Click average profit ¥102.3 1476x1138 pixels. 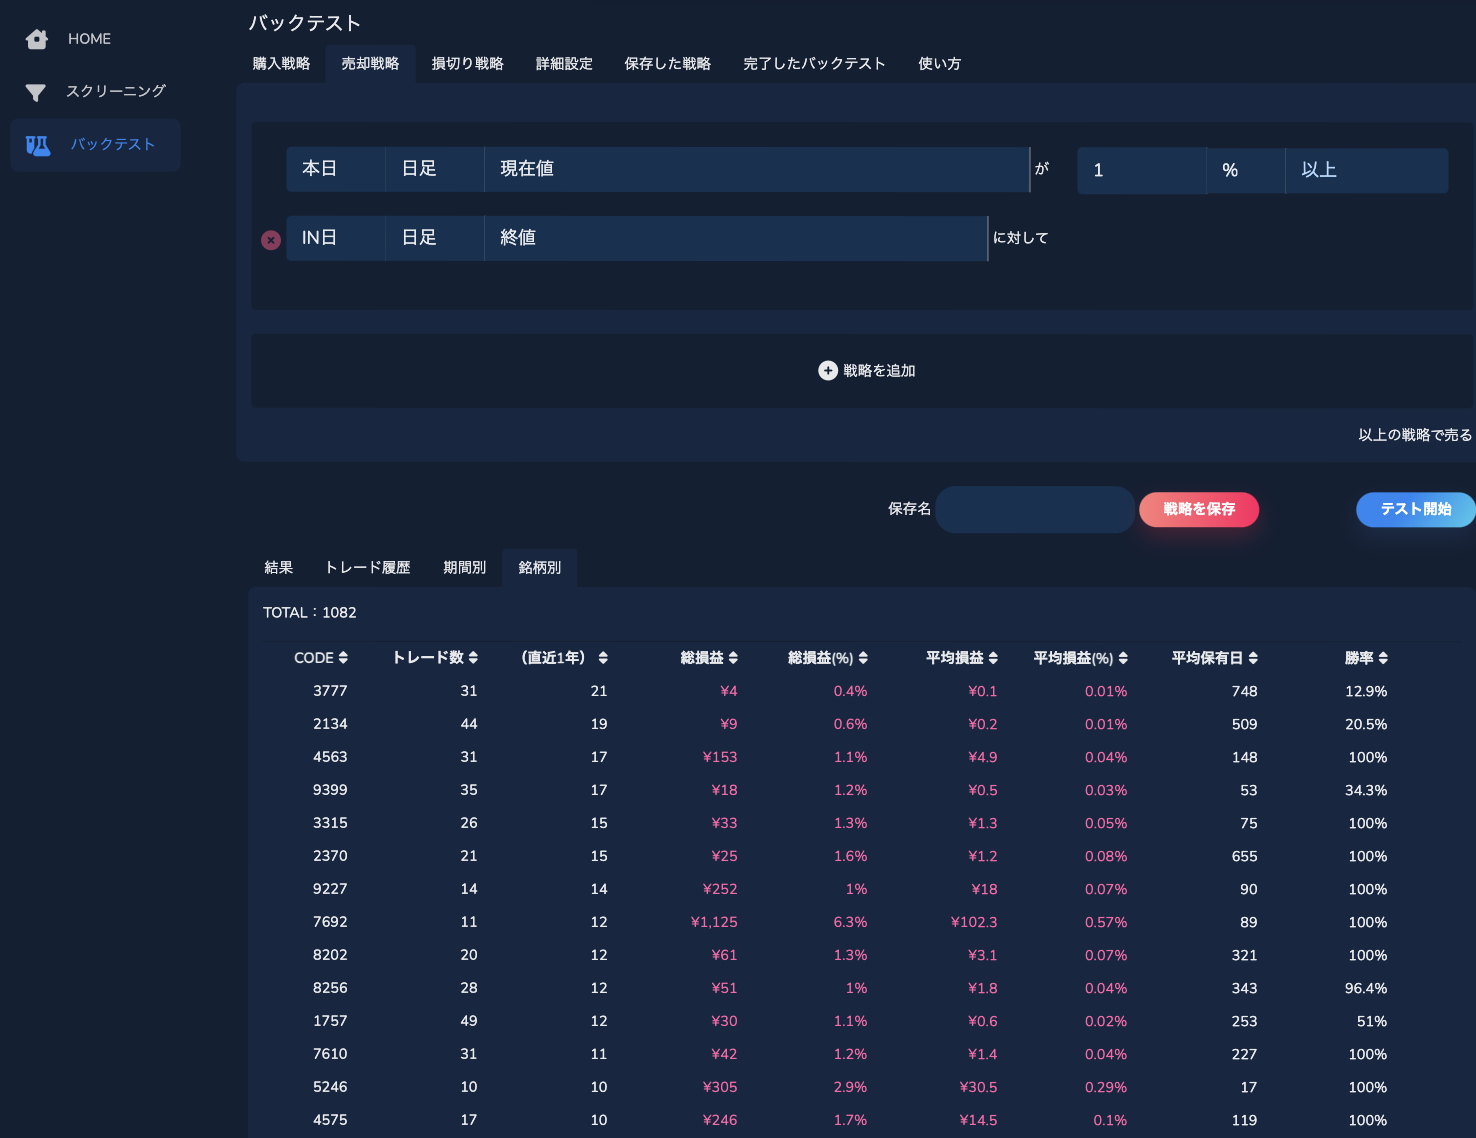[x=974, y=922]
